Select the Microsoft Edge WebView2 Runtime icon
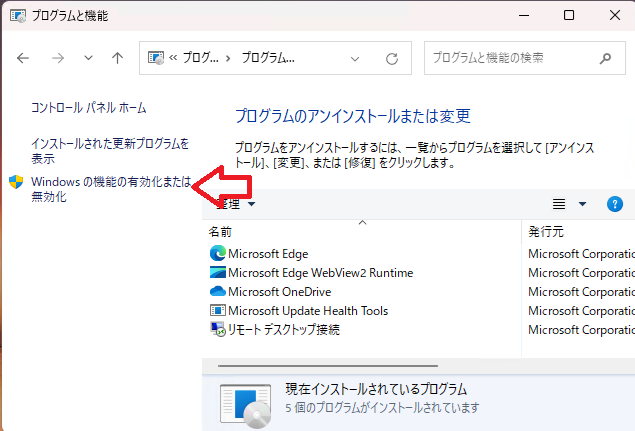635x431 pixels. 217,273
